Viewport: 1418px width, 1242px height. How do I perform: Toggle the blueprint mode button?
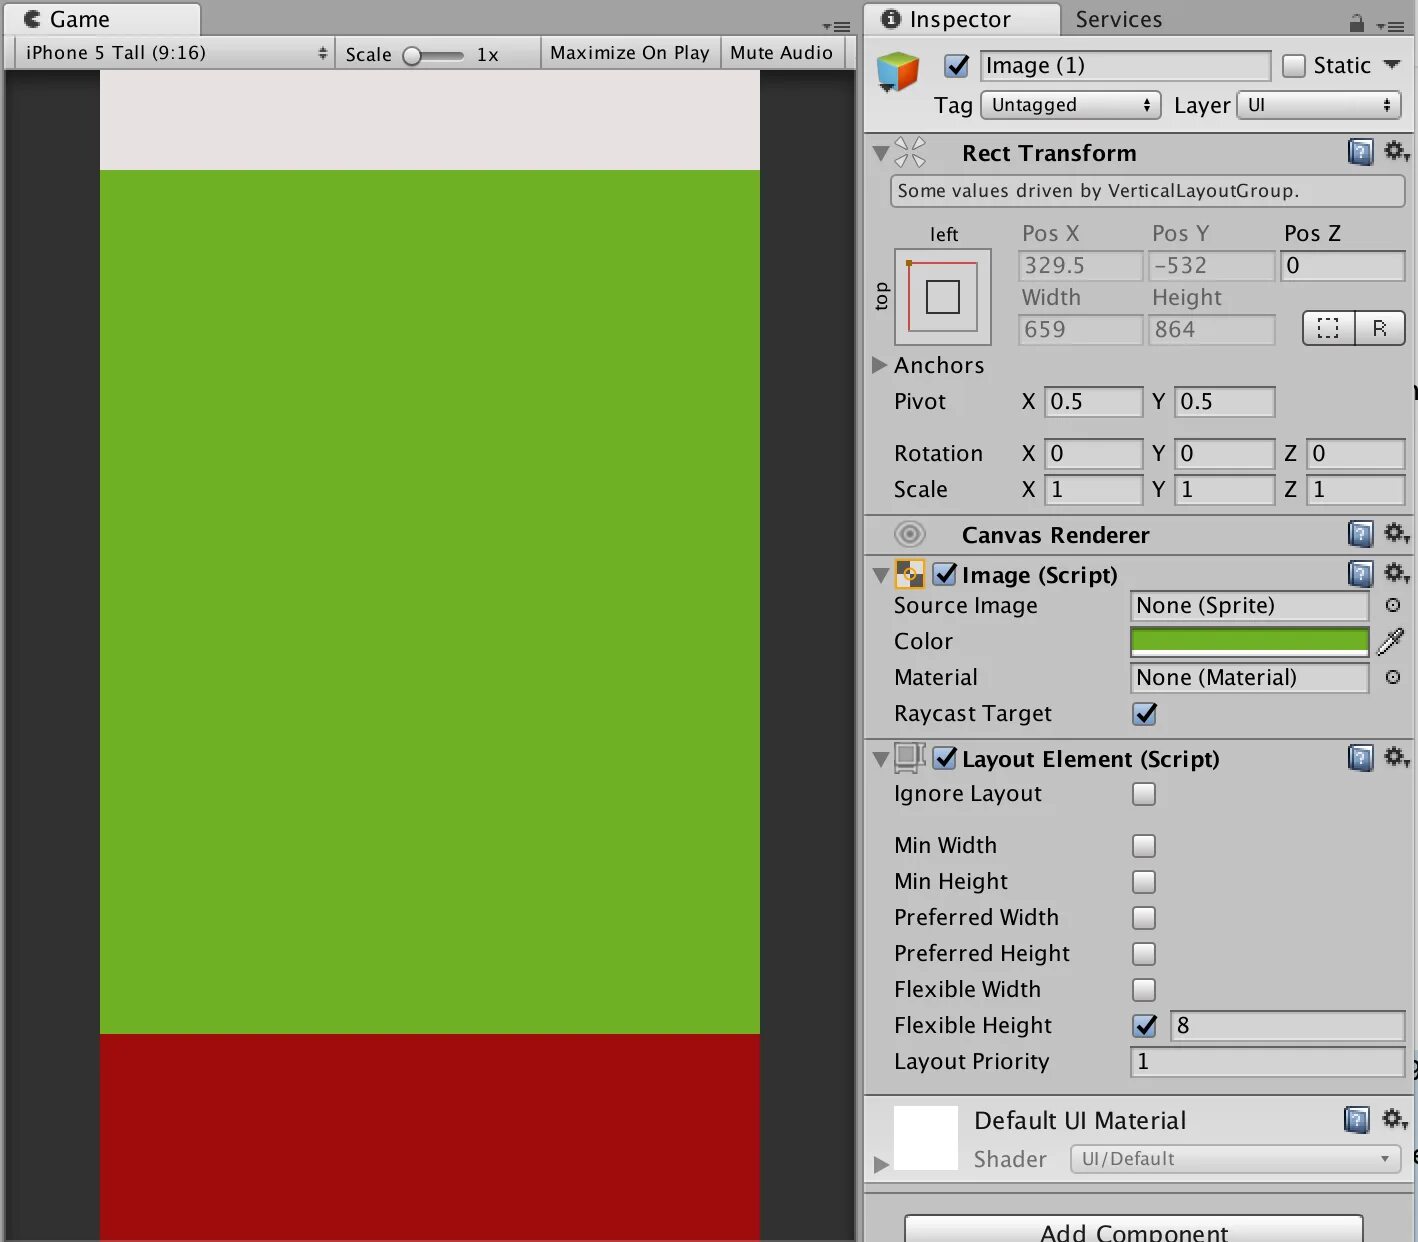[x=1328, y=328]
